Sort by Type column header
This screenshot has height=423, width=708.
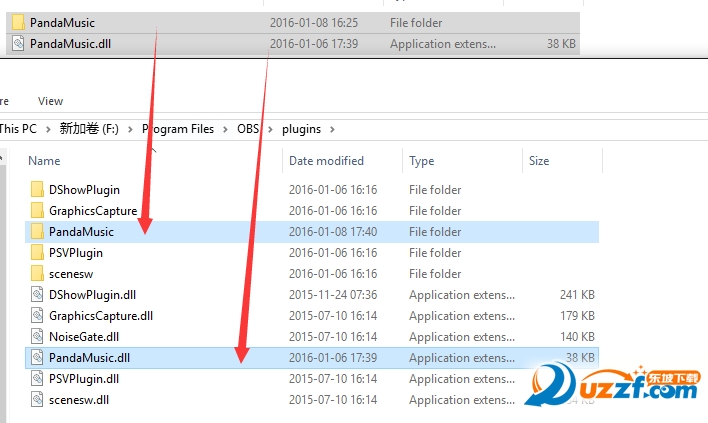pyautogui.click(x=421, y=161)
